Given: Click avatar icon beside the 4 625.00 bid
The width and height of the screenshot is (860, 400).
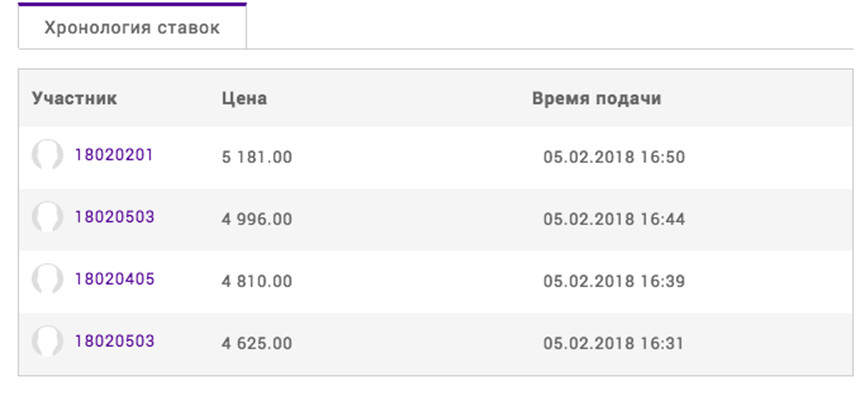Looking at the screenshot, I should pyautogui.click(x=47, y=341).
